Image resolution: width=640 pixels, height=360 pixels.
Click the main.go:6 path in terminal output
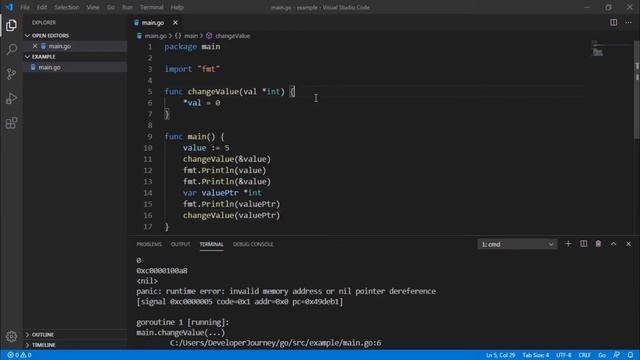[x=276, y=343]
